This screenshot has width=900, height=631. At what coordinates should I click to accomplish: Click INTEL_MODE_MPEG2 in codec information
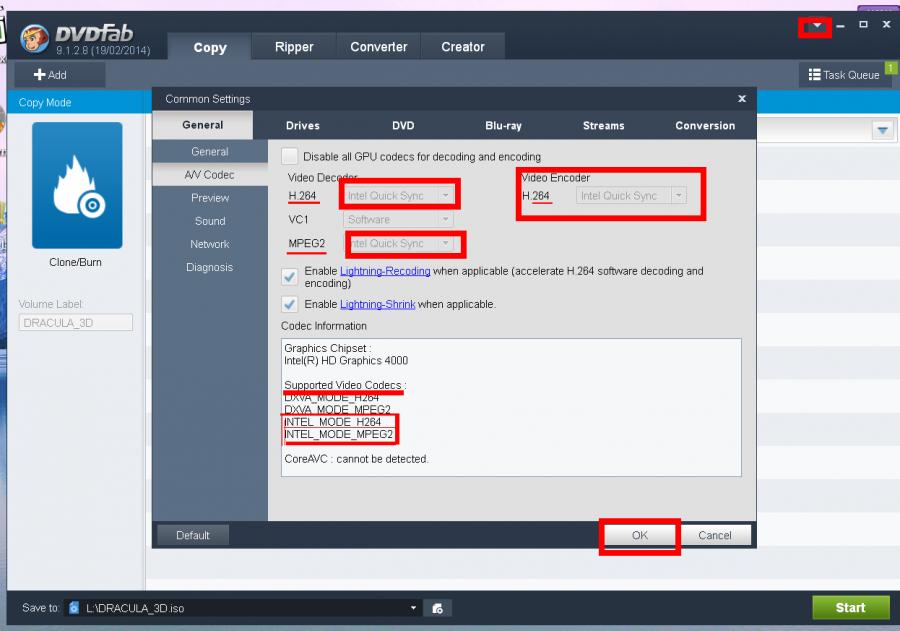click(x=339, y=435)
